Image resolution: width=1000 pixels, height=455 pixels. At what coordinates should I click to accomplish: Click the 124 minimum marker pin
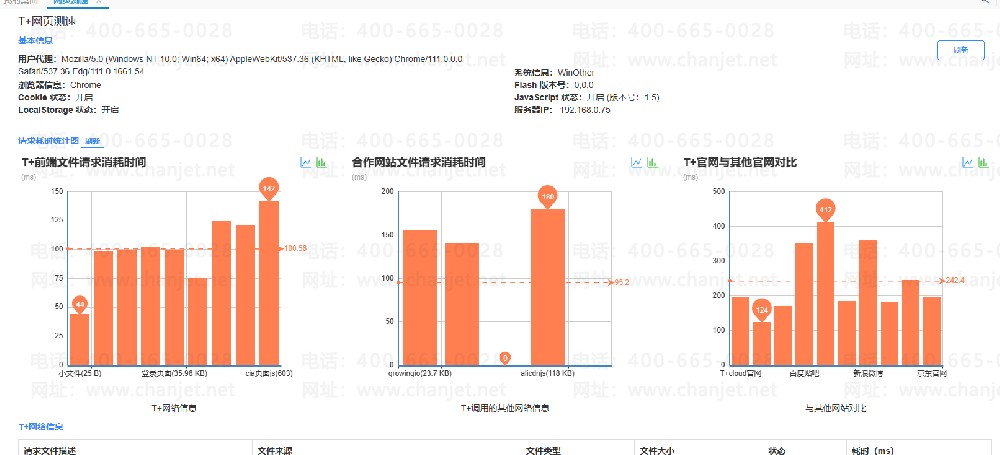coord(762,311)
